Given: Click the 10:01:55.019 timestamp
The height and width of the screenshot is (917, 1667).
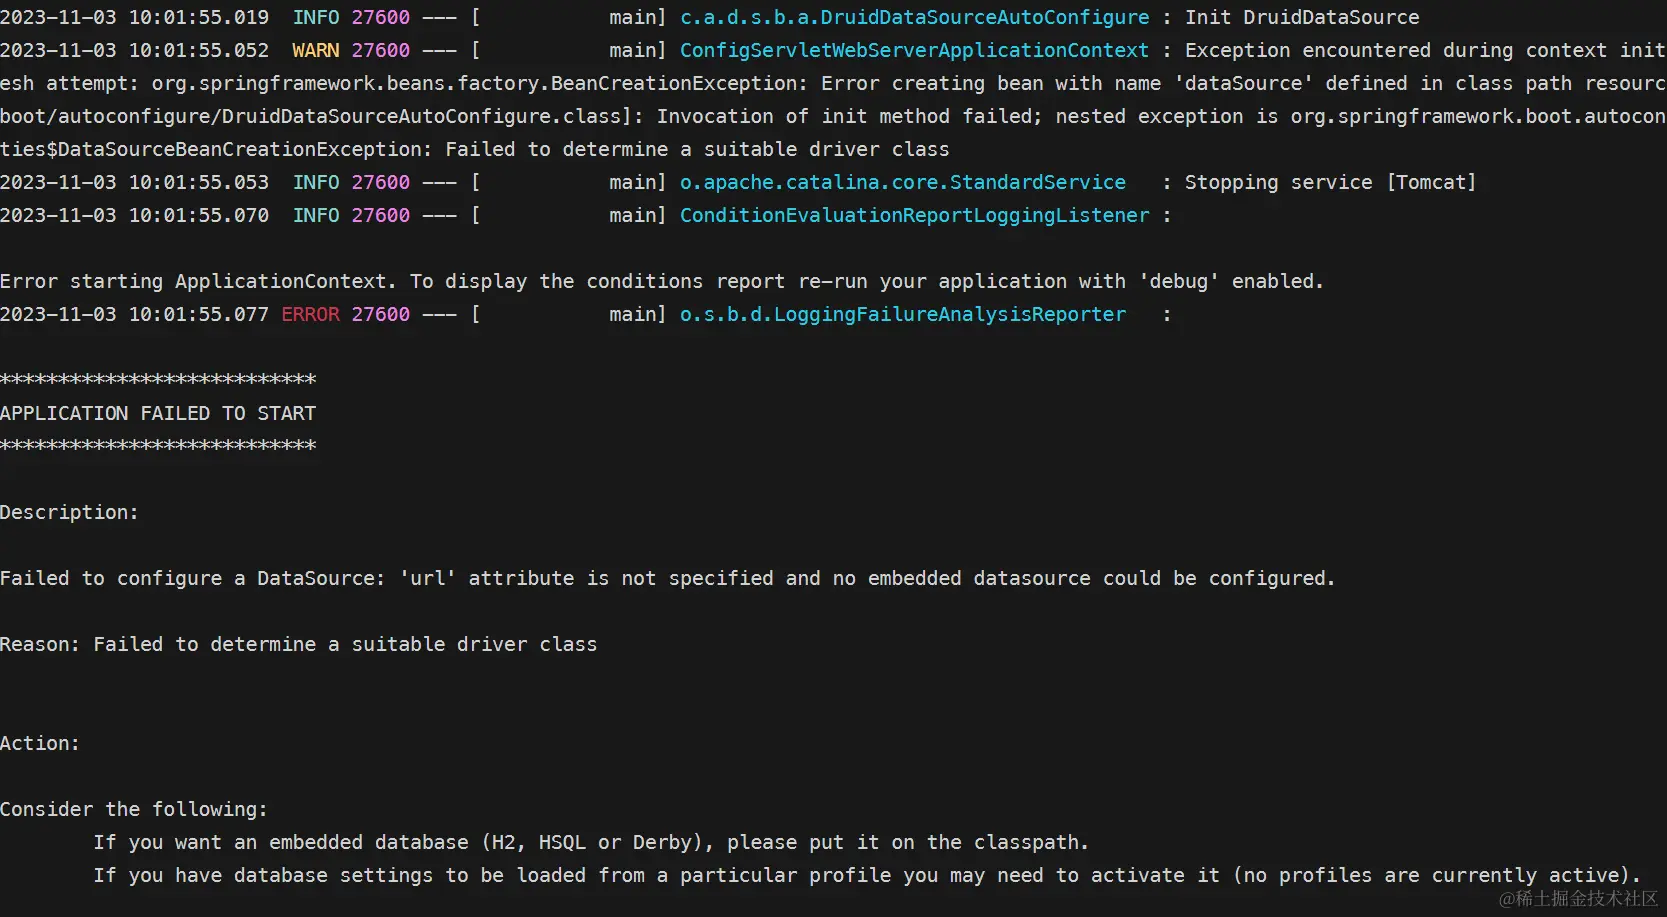Looking at the screenshot, I should (x=198, y=17).
